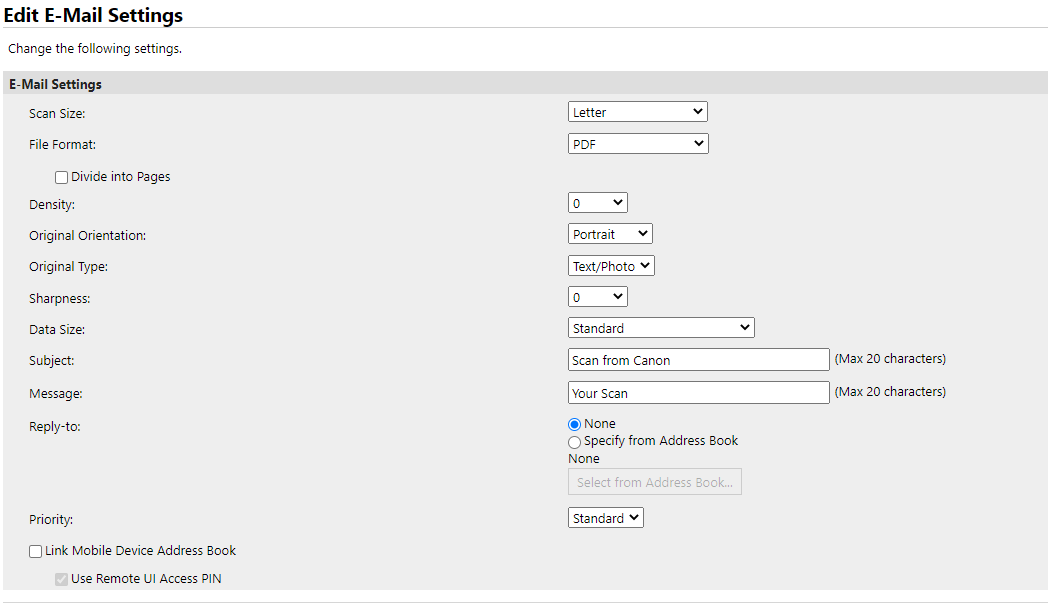Toggle Use Remote UI Access PIN
Viewport: 1048px width, 608px height.
click(x=61, y=578)
